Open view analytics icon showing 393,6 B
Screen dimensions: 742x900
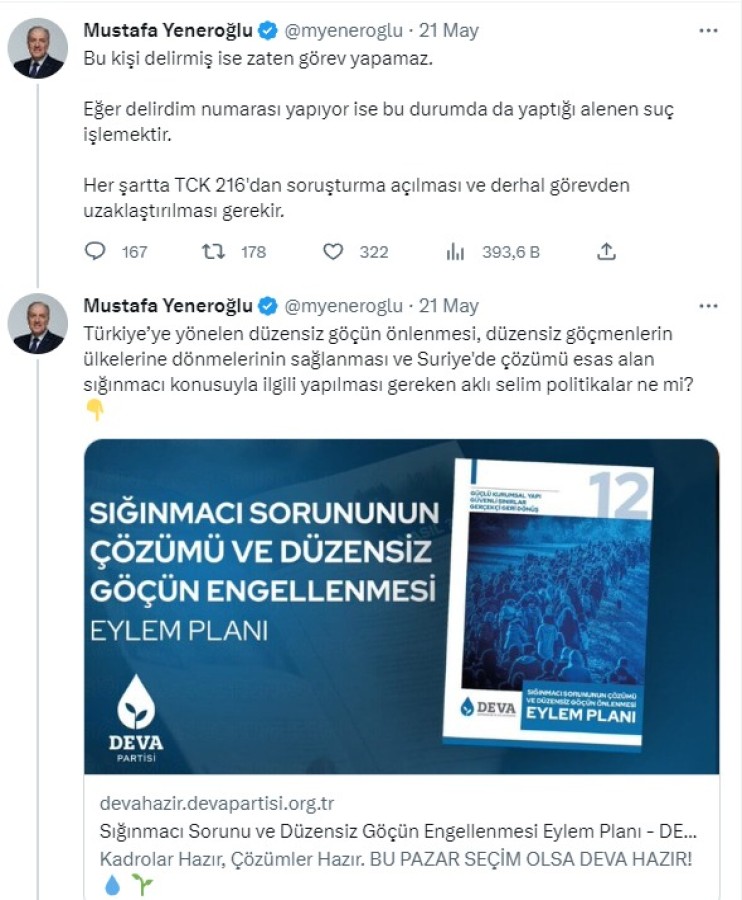click(455, 251)
